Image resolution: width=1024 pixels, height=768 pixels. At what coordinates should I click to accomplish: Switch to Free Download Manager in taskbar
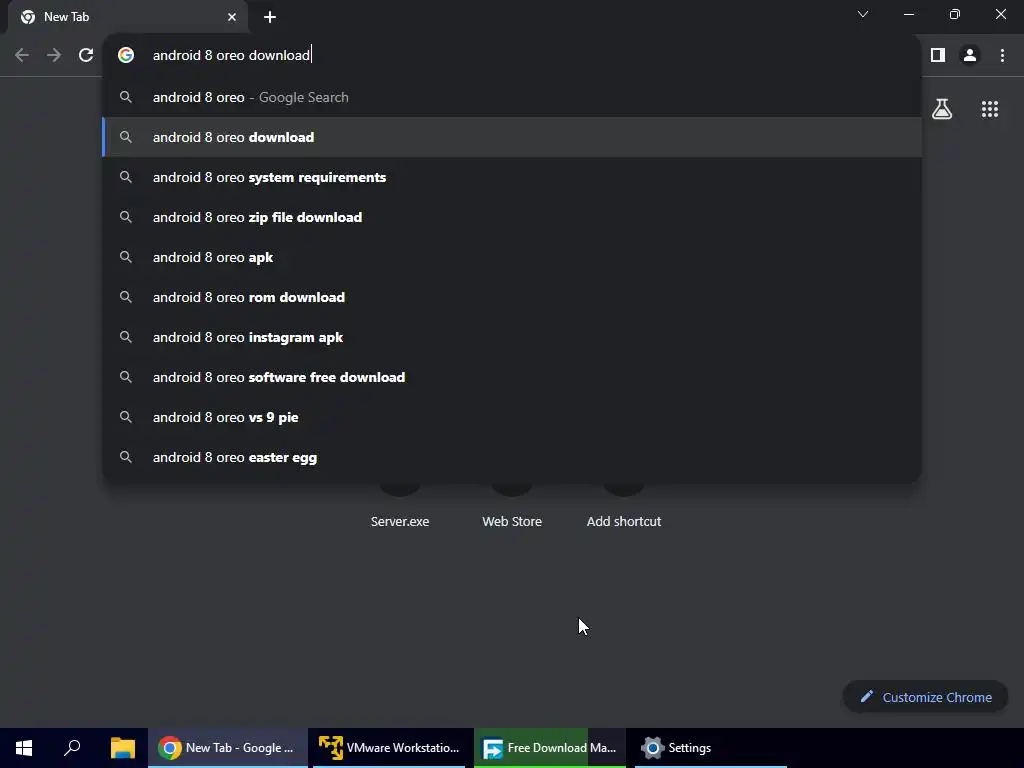(550, 748)
